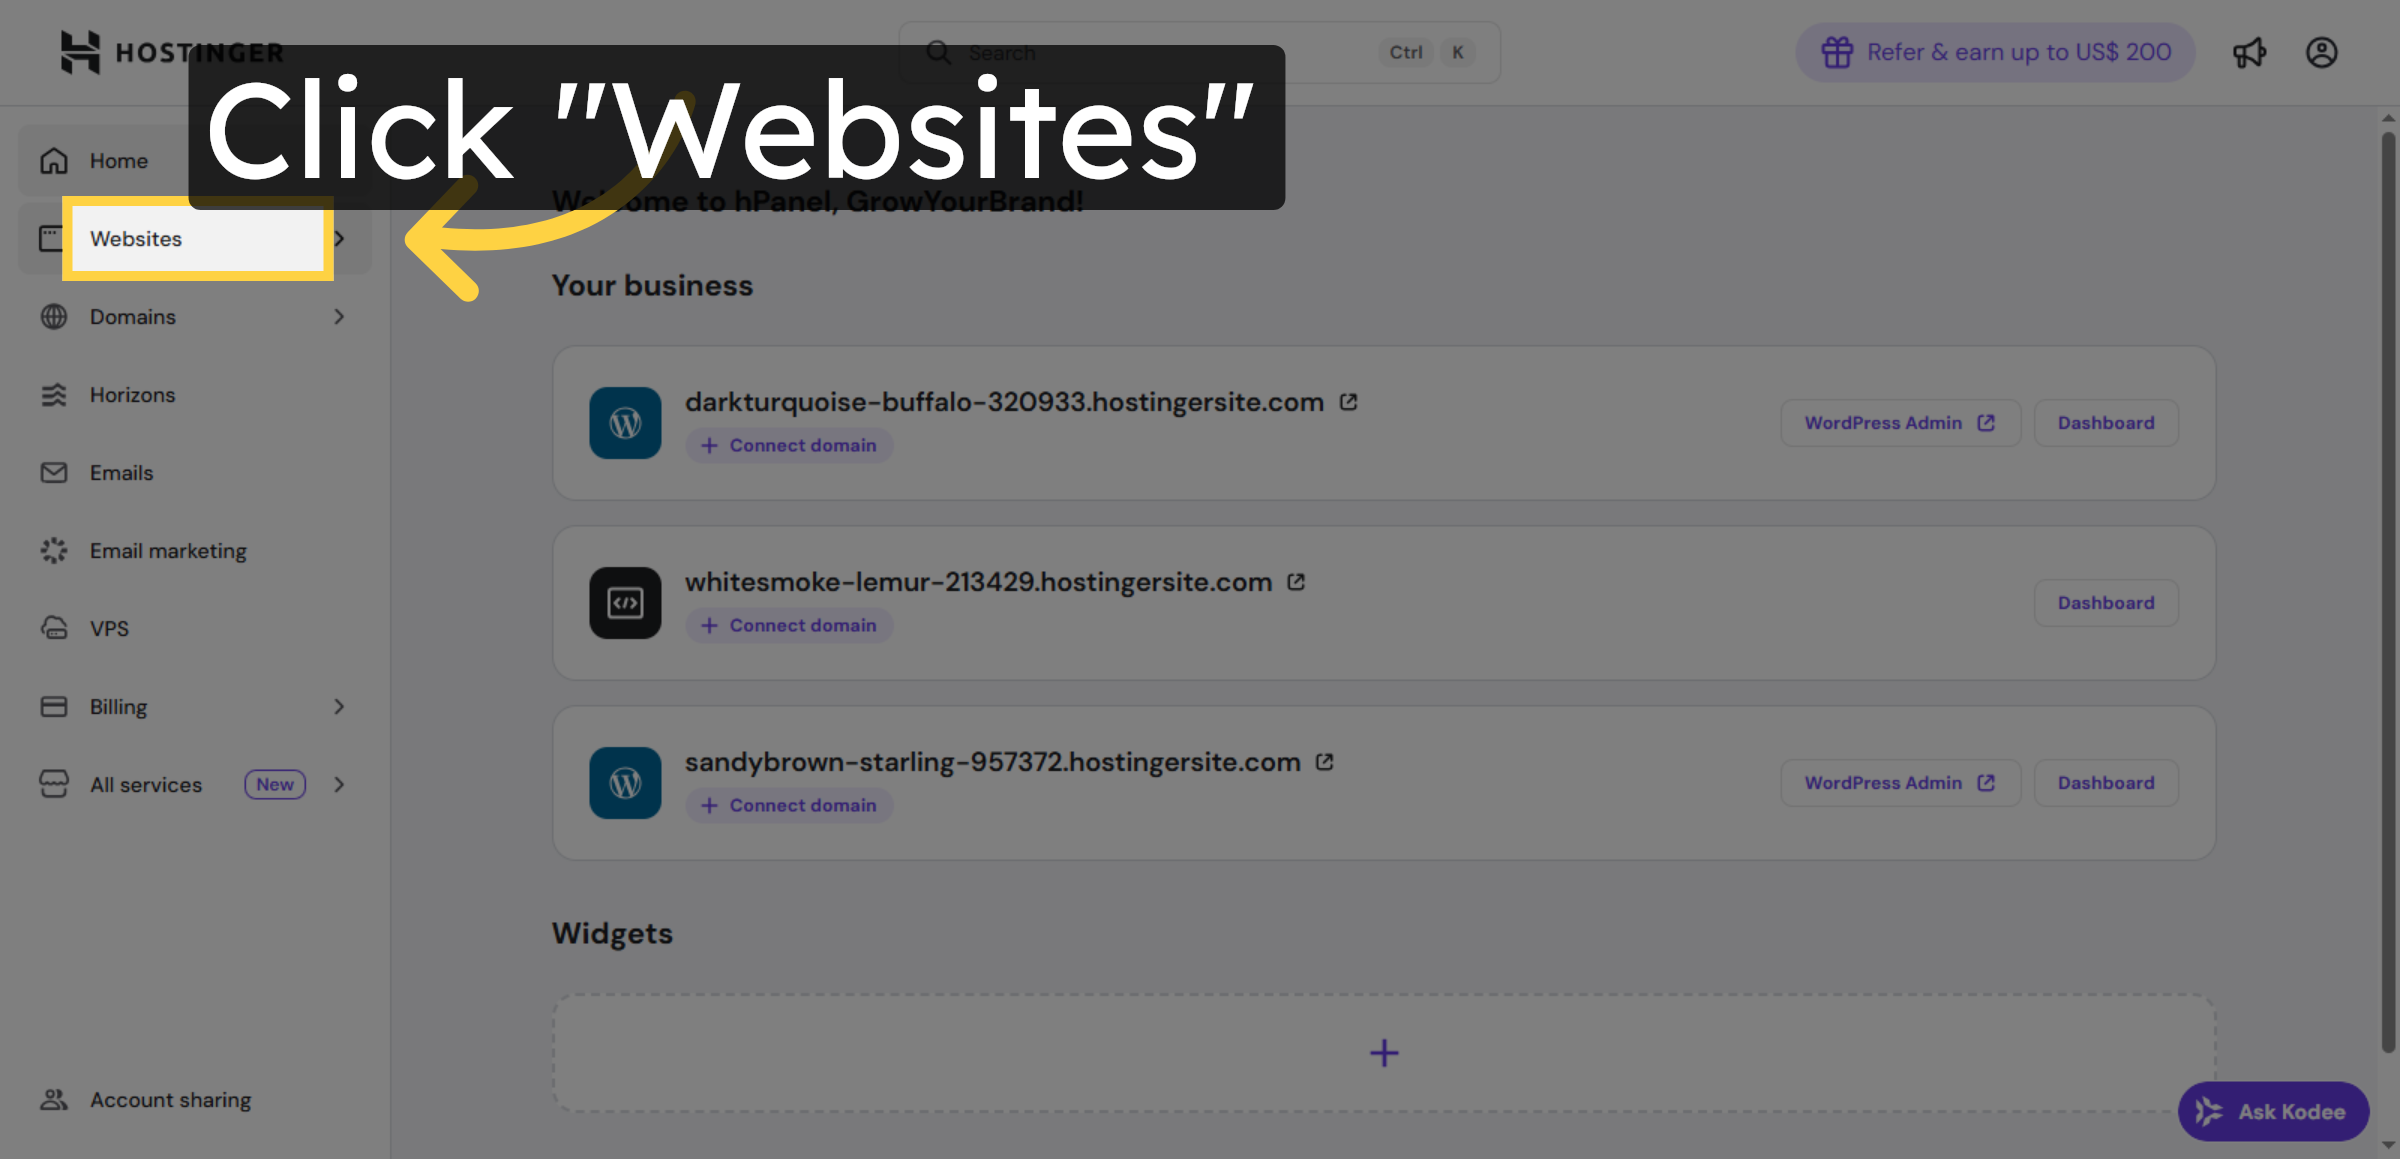The height and width of the screenshot is (1159, 2400).
Task: Click the plus to add a widget
Action: point(1384,1053)
